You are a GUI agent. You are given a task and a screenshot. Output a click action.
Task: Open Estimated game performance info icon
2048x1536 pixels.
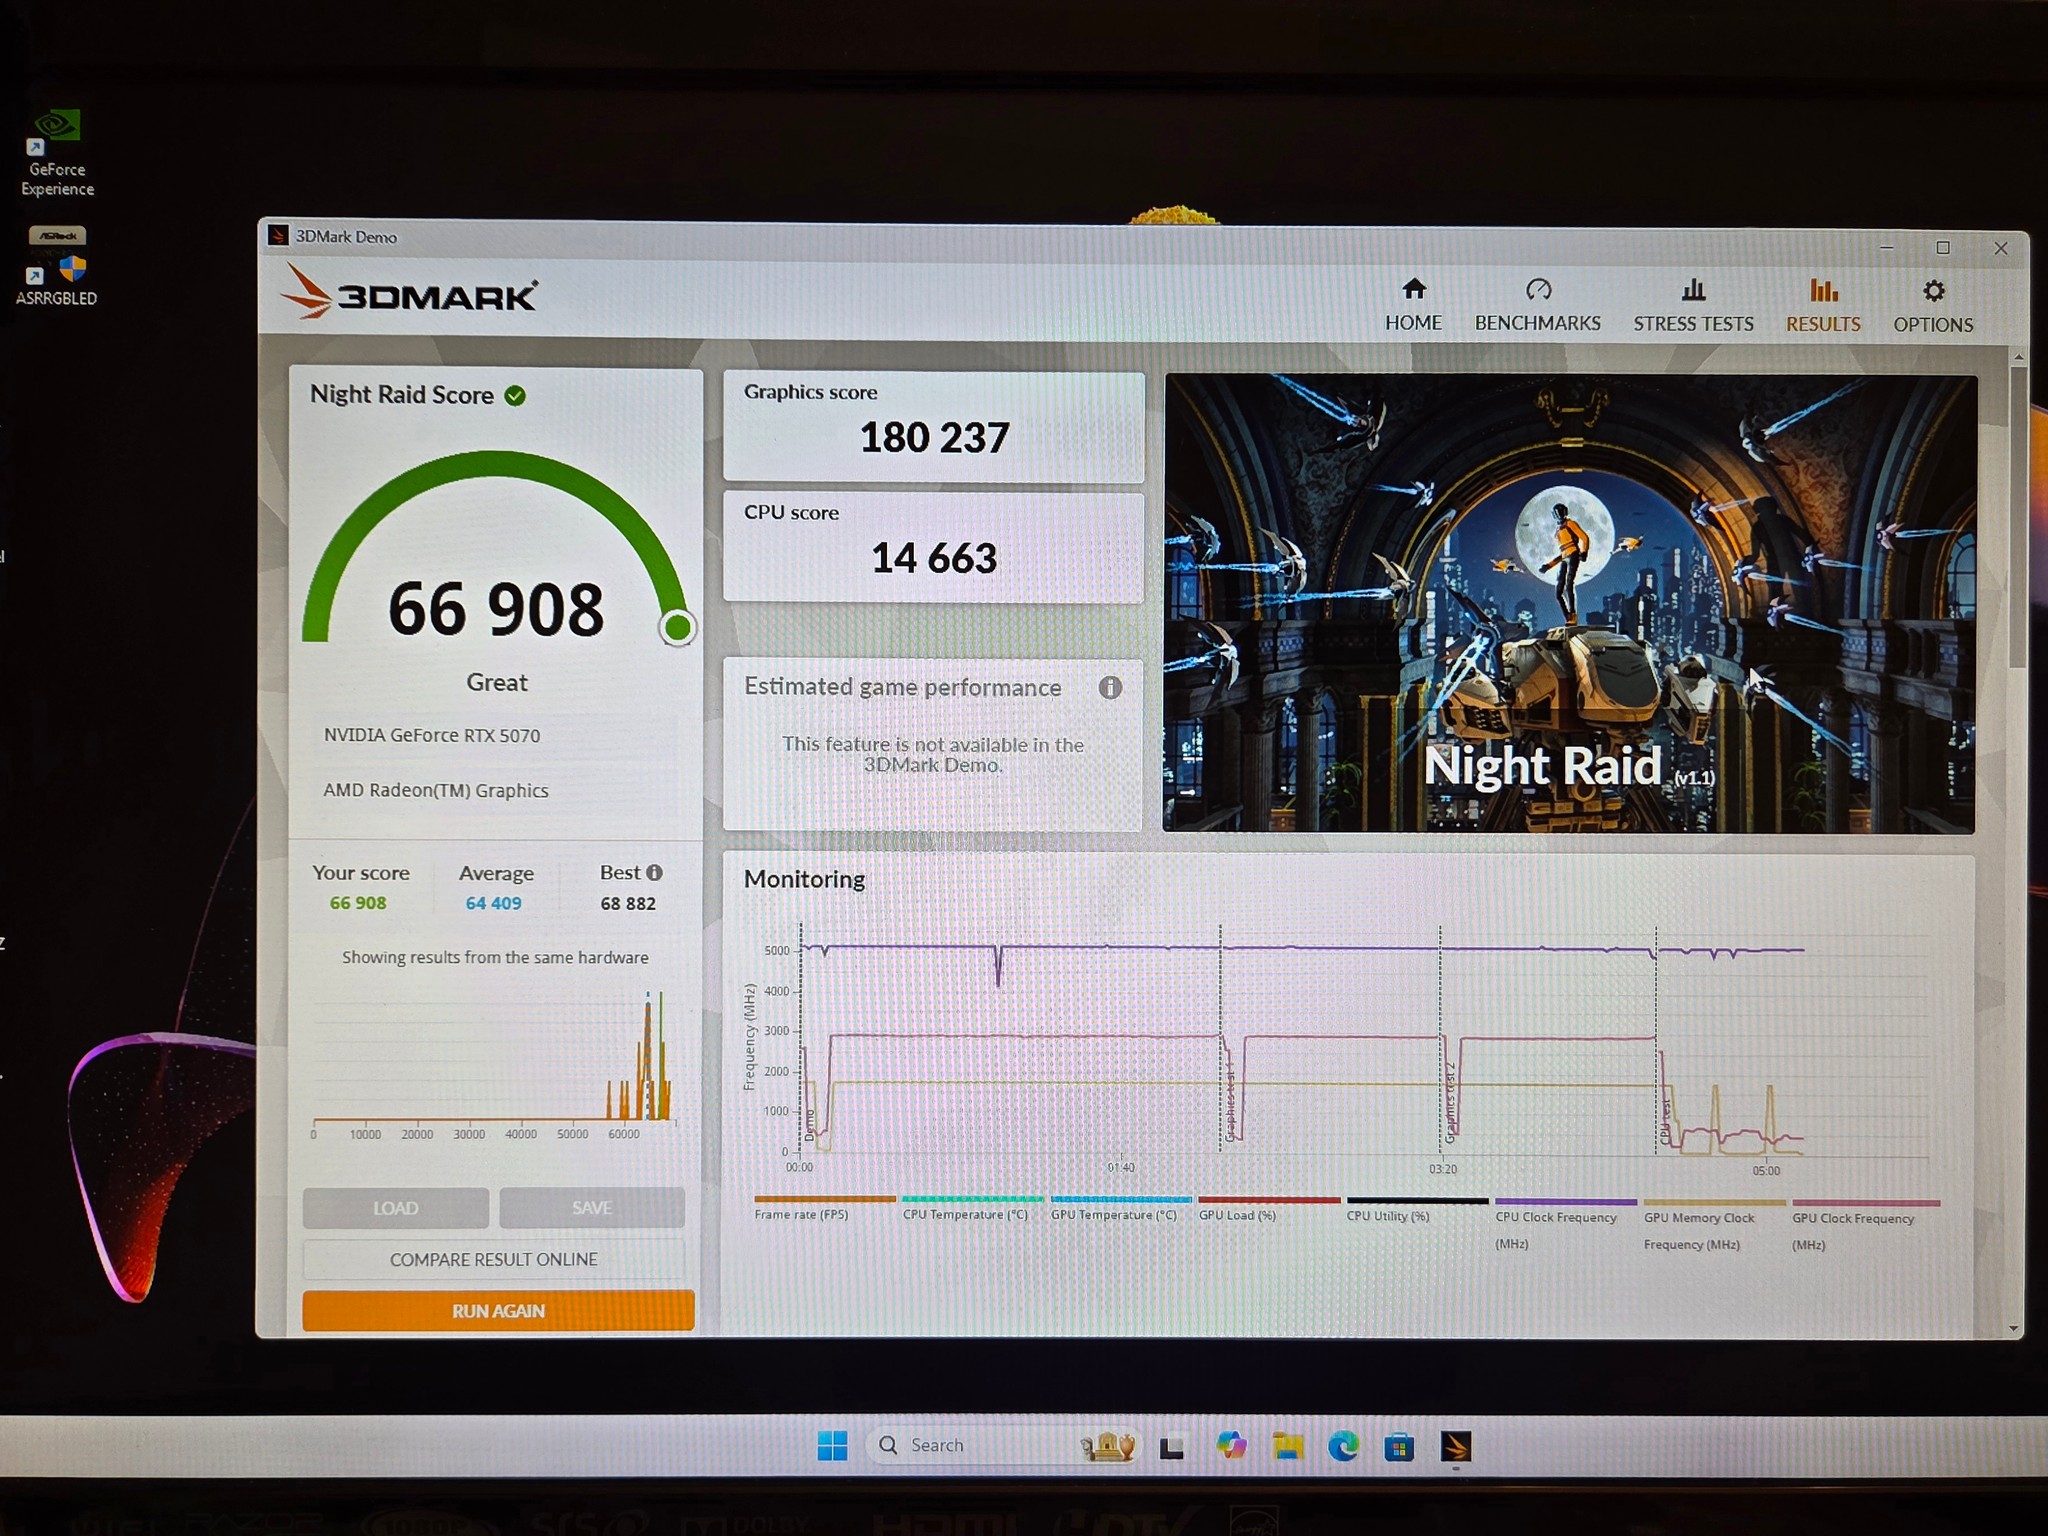pos(1110,688)
